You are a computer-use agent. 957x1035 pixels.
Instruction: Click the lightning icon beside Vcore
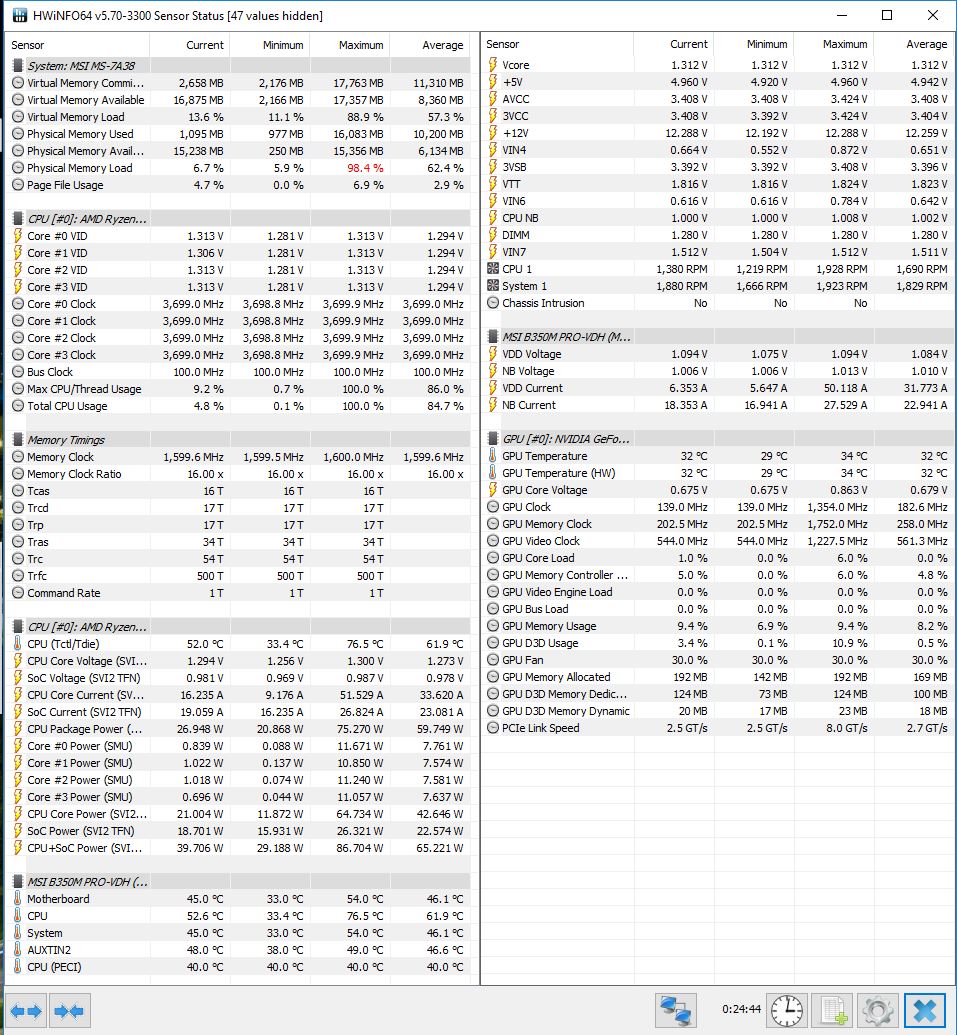(492, 65)
